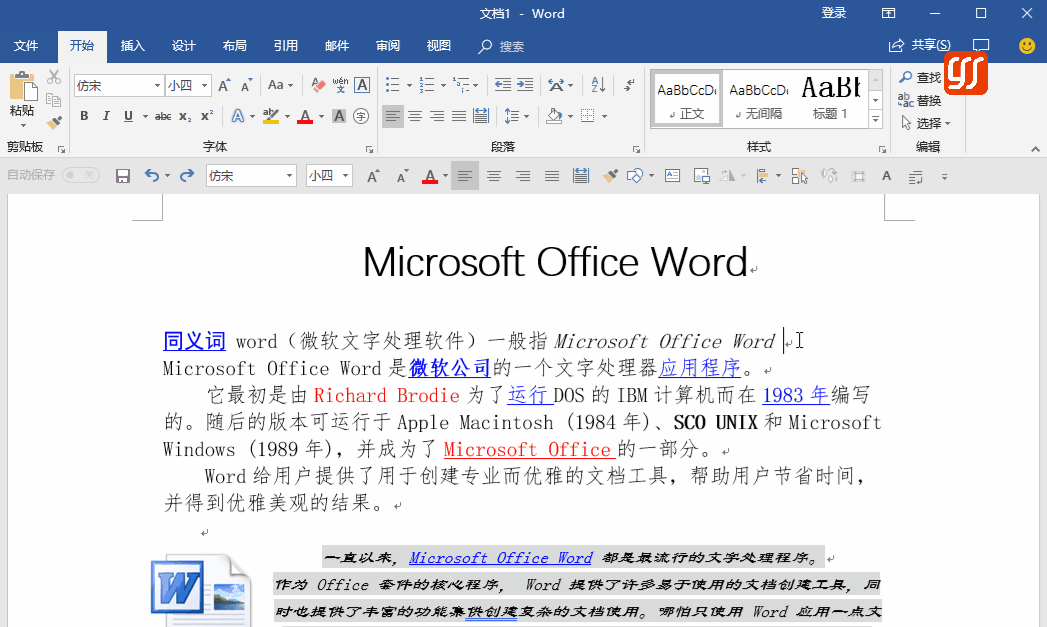Click the Format Painter brush icon
The width and height of the screenshot is (1047, 627).
pos(54,122)
